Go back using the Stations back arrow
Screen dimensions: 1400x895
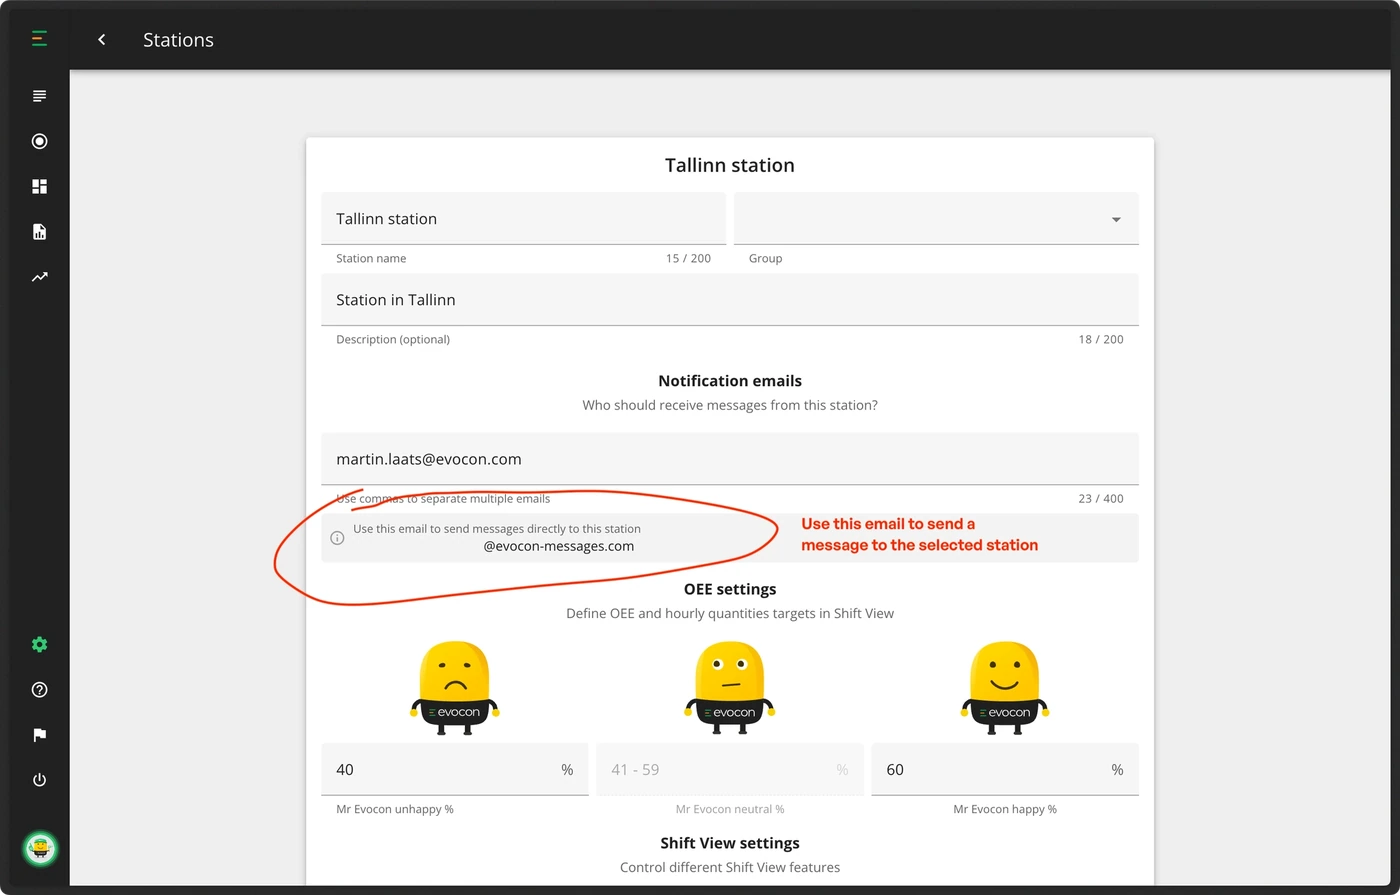point(101,40)
